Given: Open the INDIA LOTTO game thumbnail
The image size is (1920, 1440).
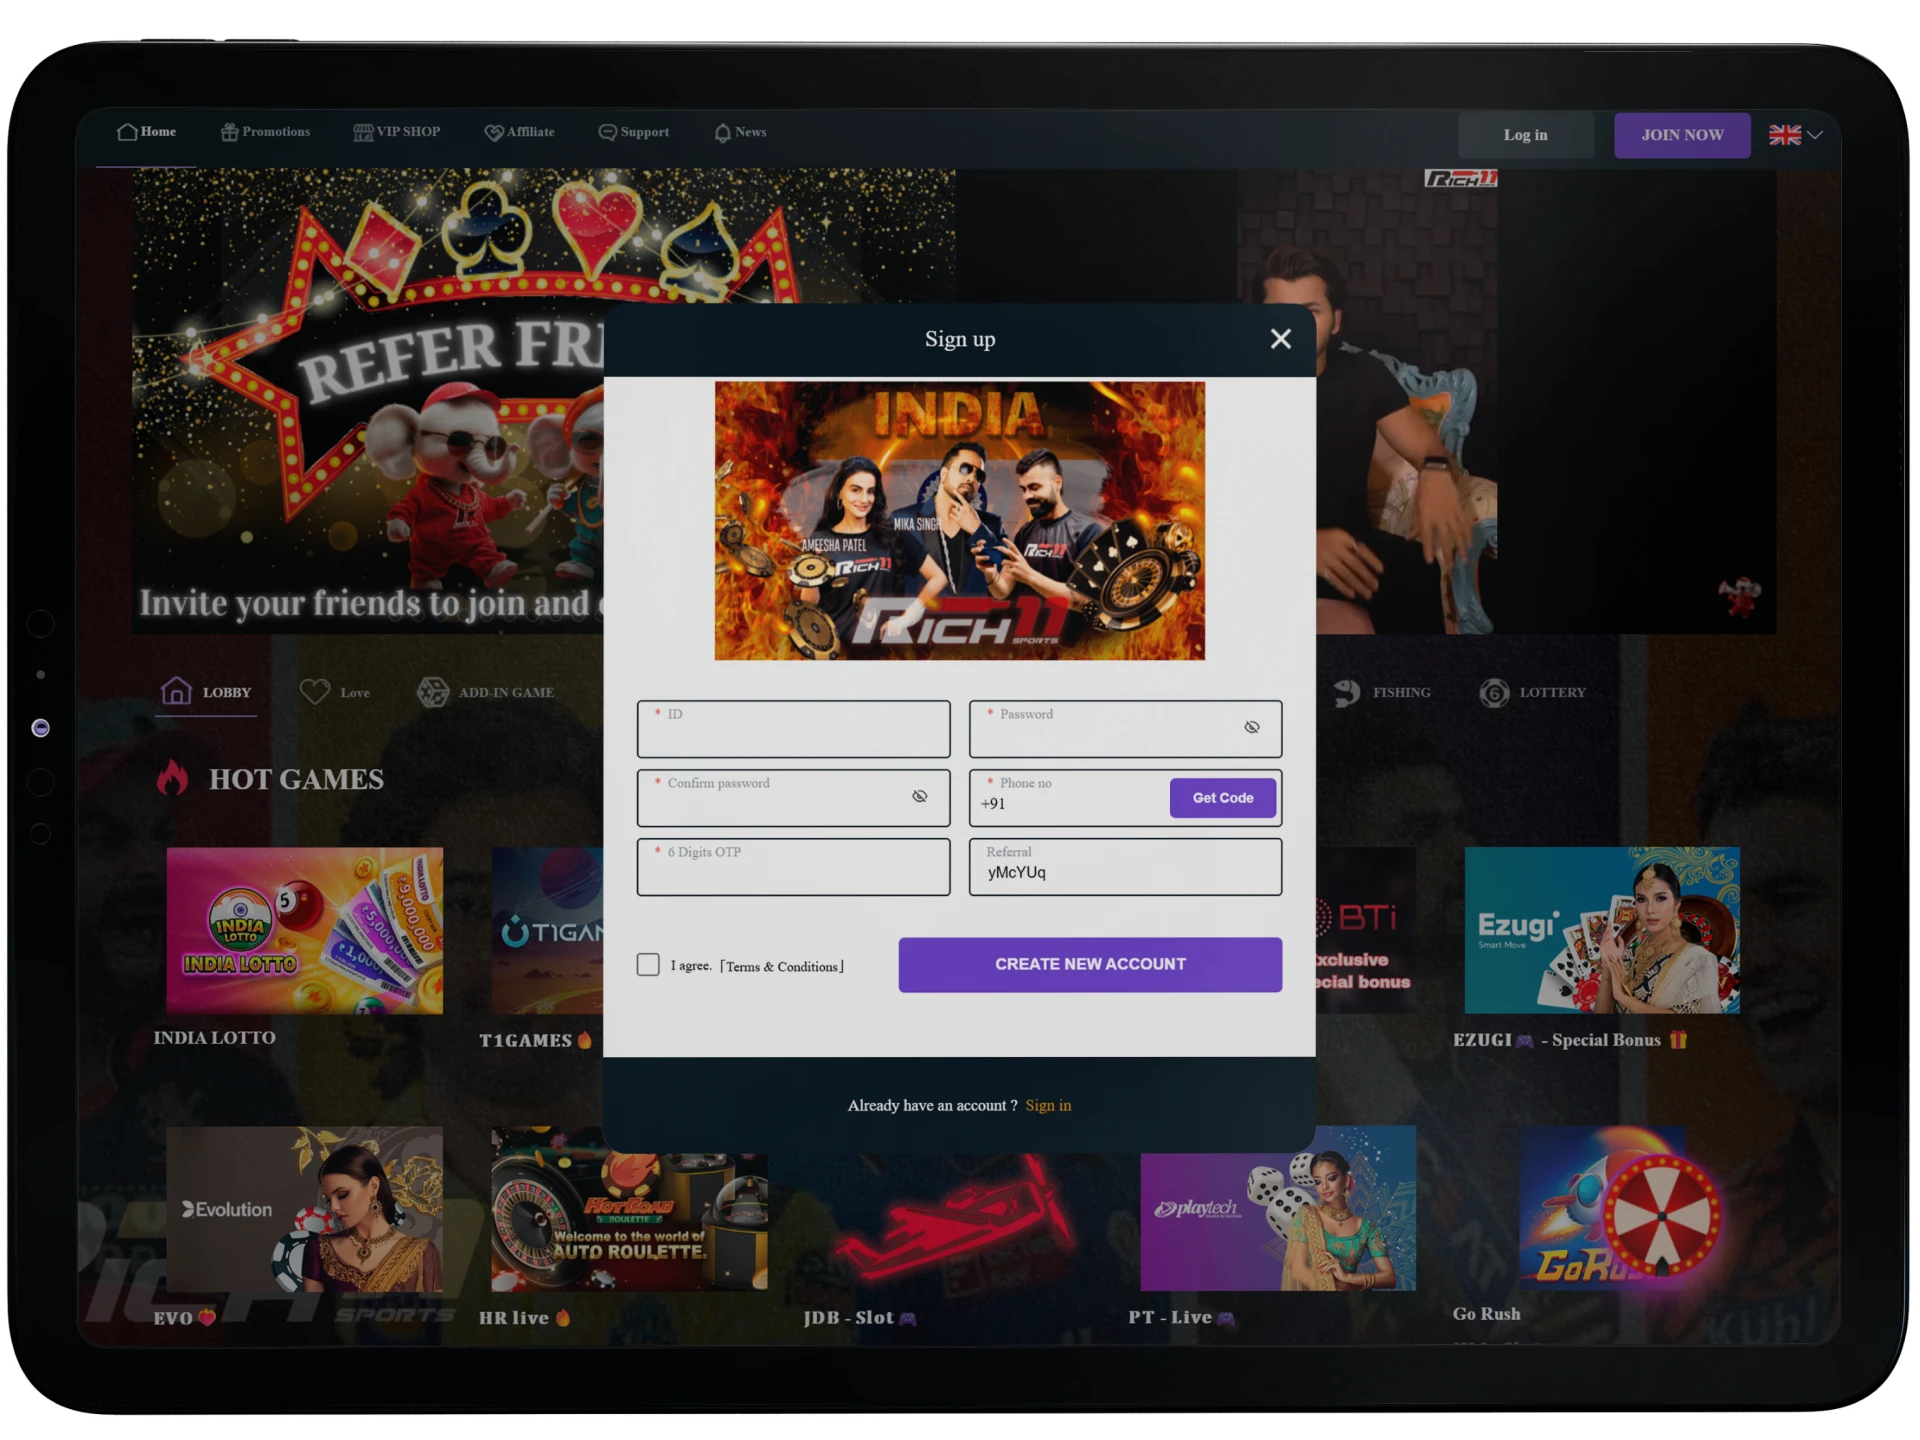Looking at the screenshot, I should [x=304, y=931].
